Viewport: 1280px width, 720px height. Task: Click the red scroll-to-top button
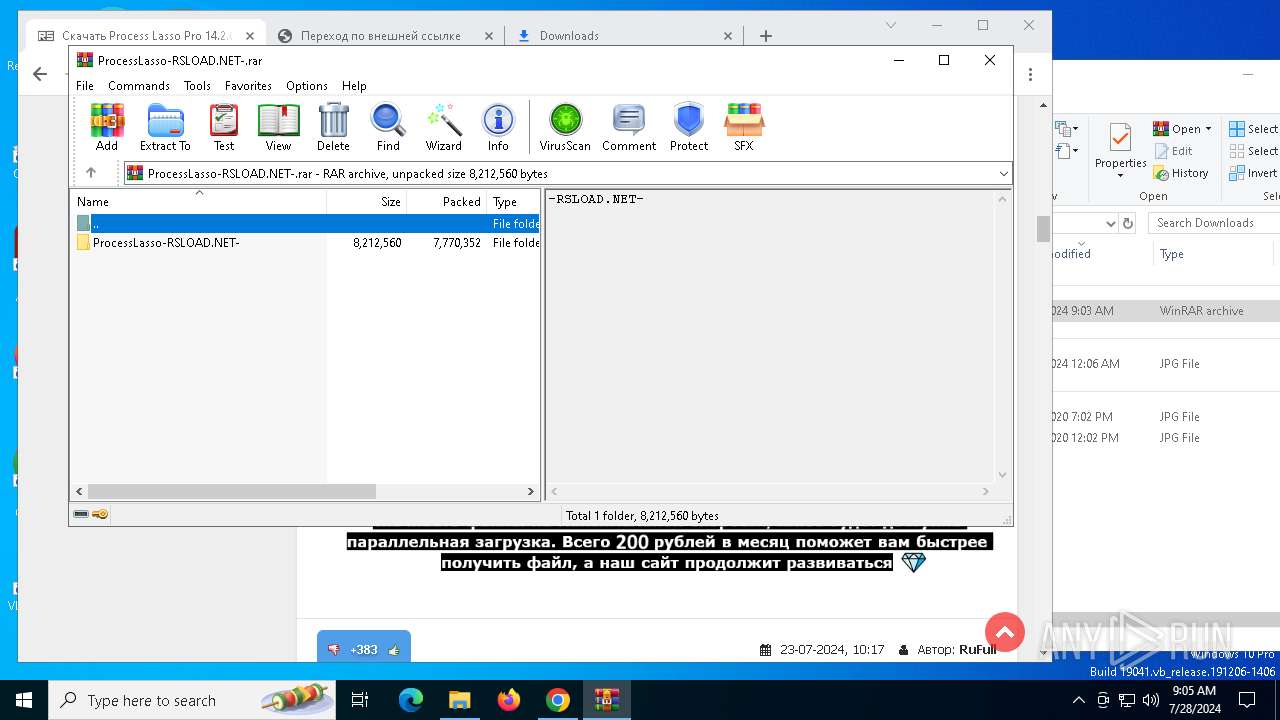click(x=1005, y=632)
